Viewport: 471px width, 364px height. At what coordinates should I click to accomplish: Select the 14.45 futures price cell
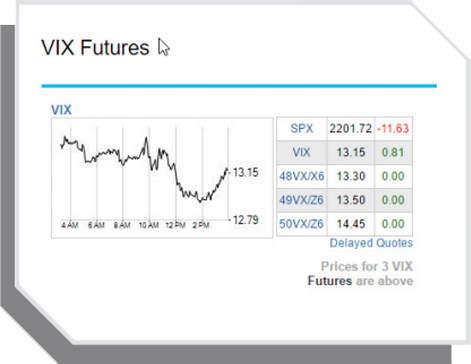(350, 224)
